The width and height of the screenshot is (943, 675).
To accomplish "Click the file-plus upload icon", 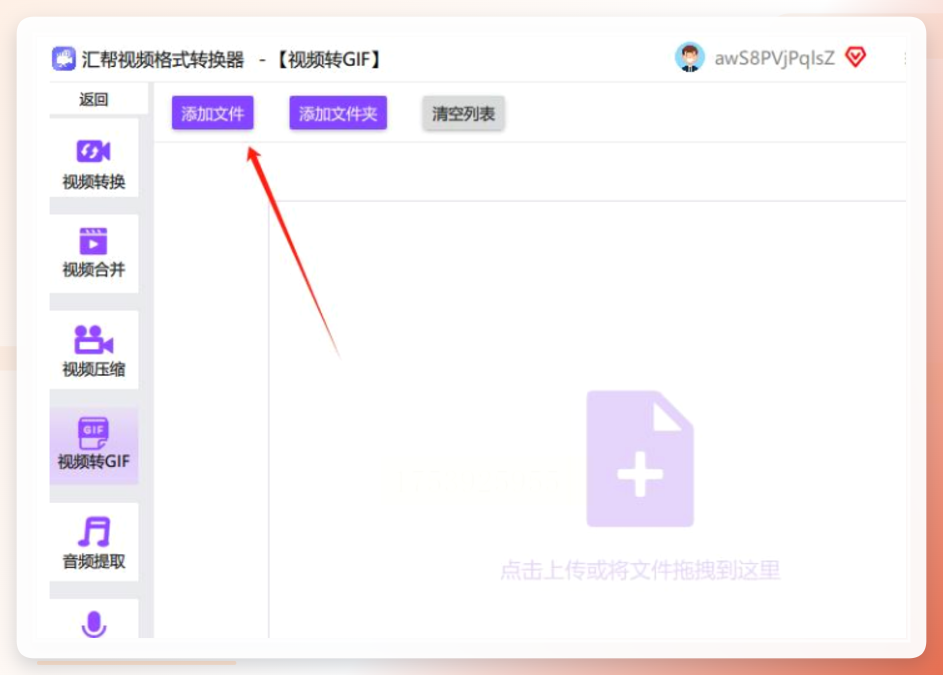I will (x=640, y=459).
